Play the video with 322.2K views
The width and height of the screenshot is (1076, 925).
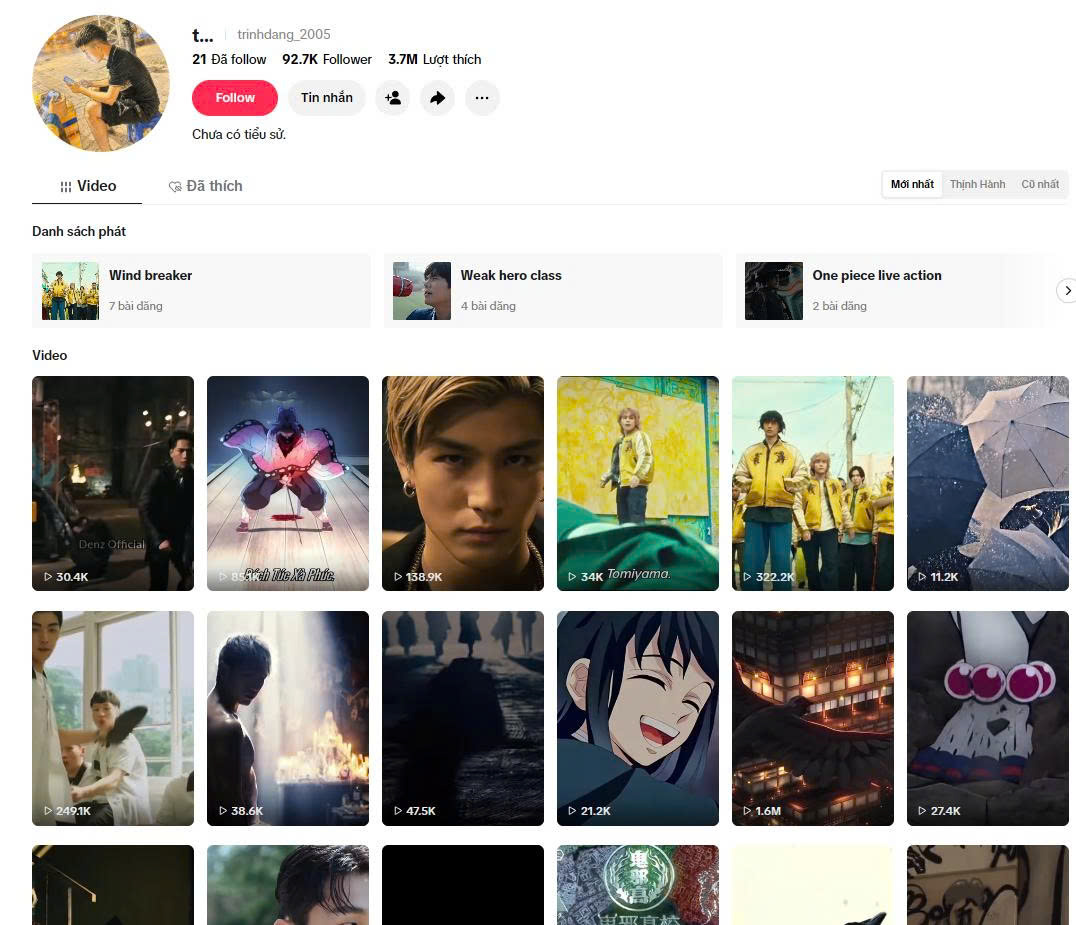click(813, 483)
